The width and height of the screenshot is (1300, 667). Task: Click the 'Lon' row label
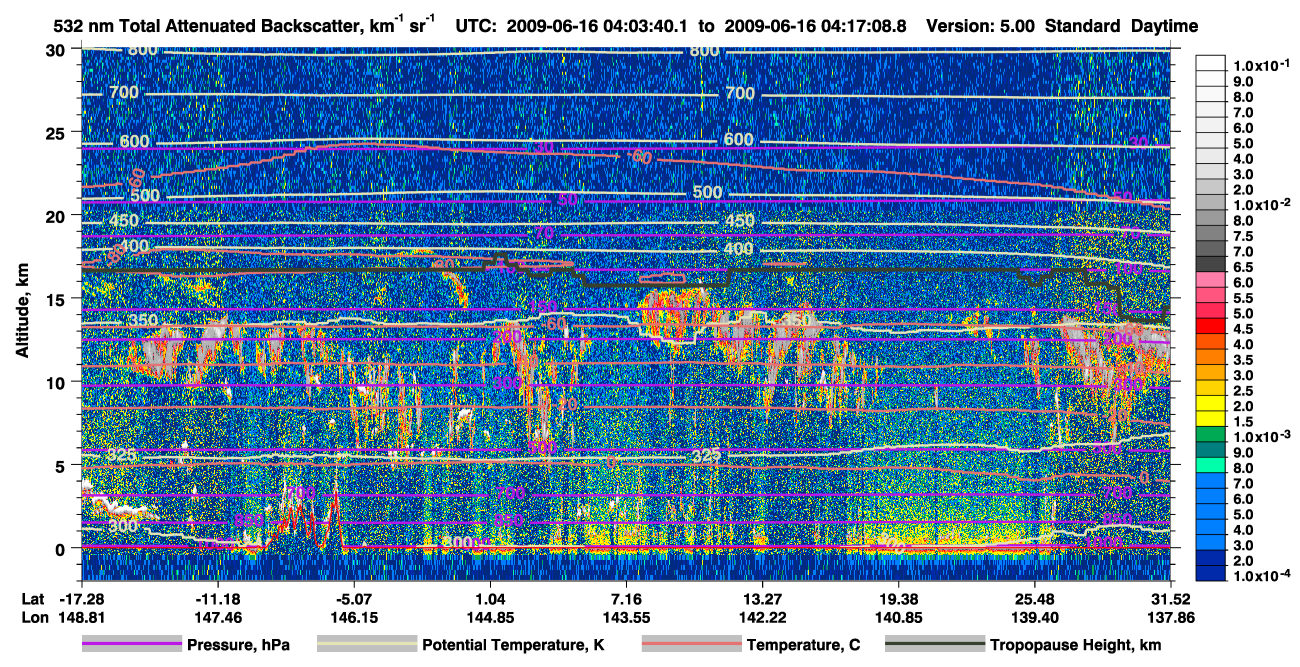(x=34, y=619)
